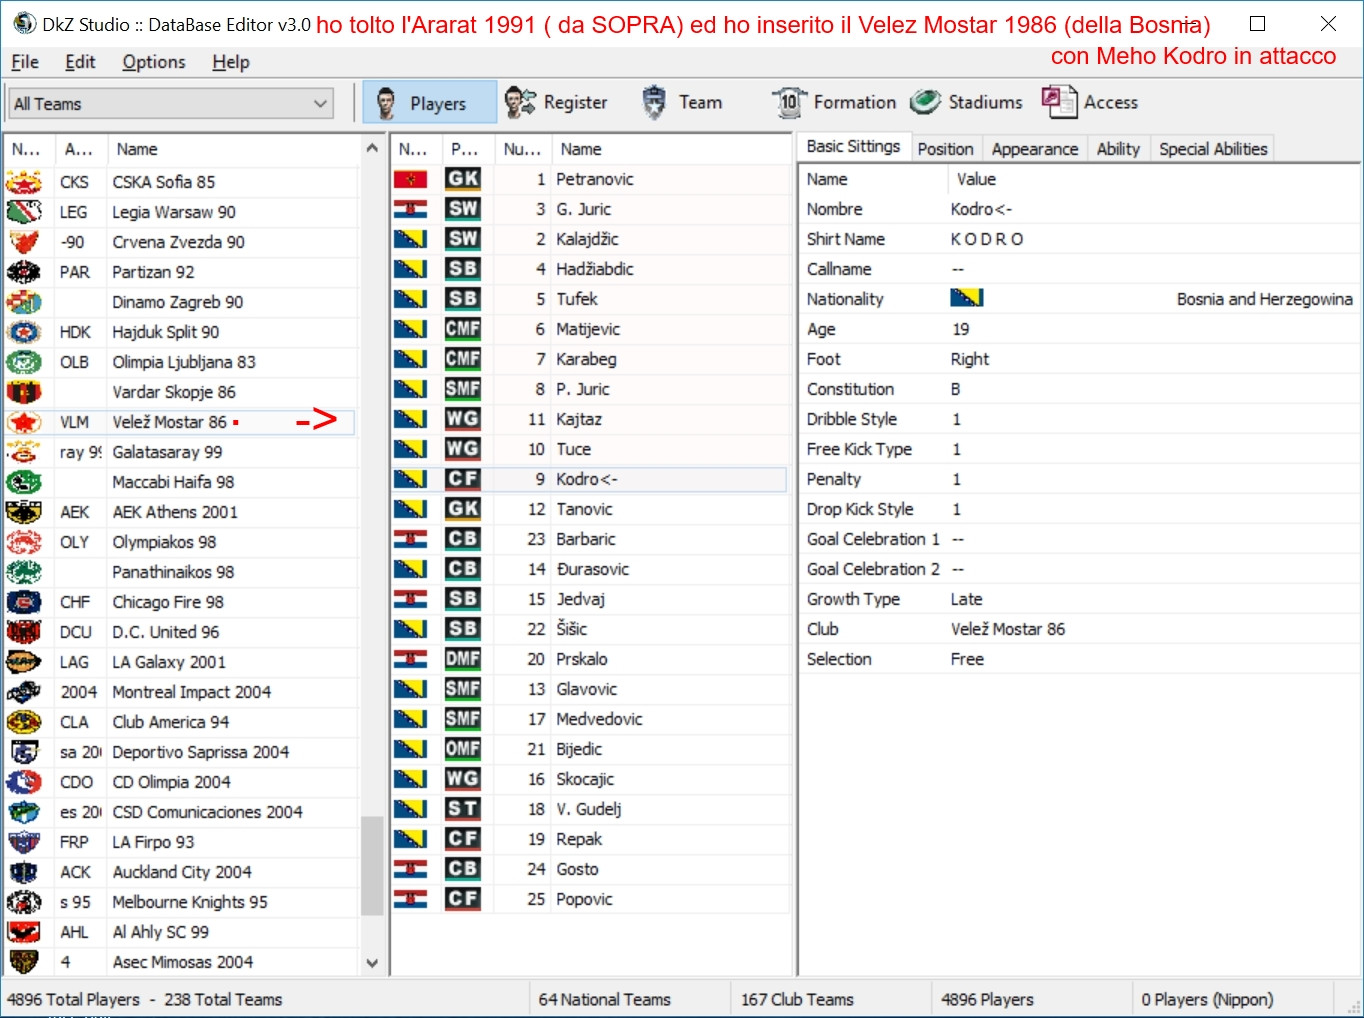
Task: Click the Hajduk Split 90 crest icon
Action: [x=24, y=332]
